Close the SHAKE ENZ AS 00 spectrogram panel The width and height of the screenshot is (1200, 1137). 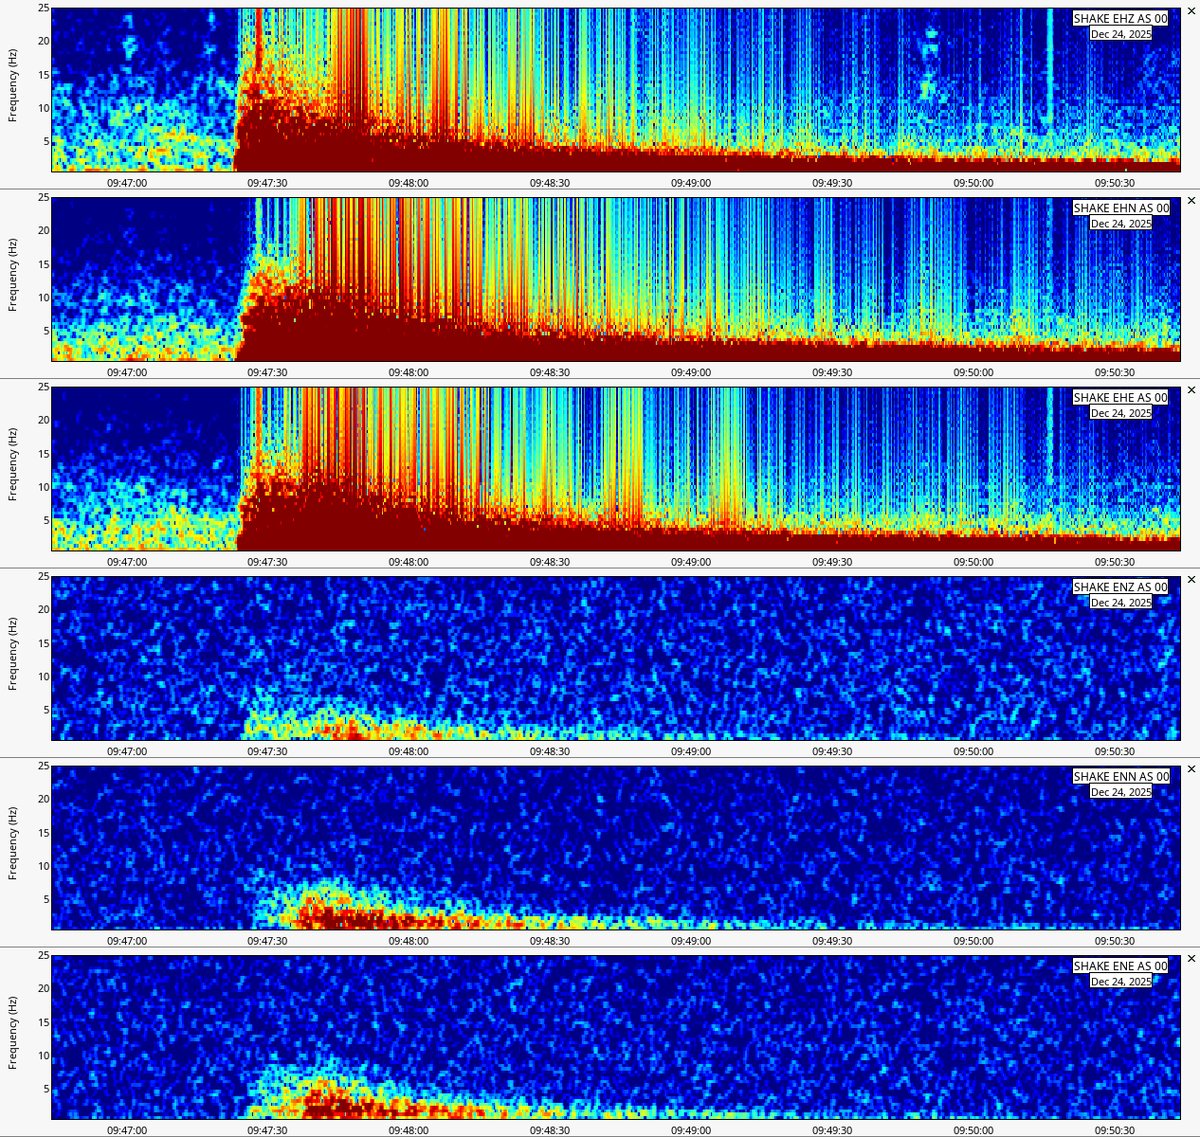[x=1191, y=580]
